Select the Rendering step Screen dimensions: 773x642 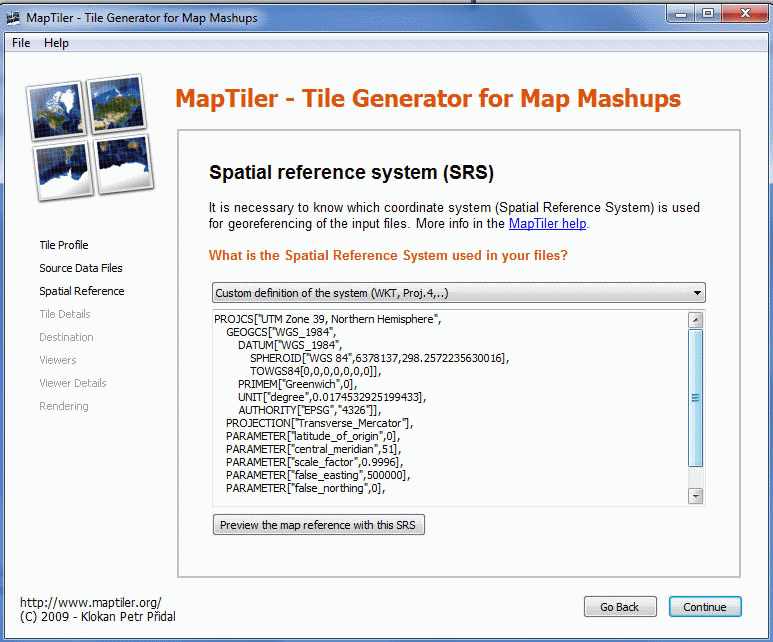(64, 406)
